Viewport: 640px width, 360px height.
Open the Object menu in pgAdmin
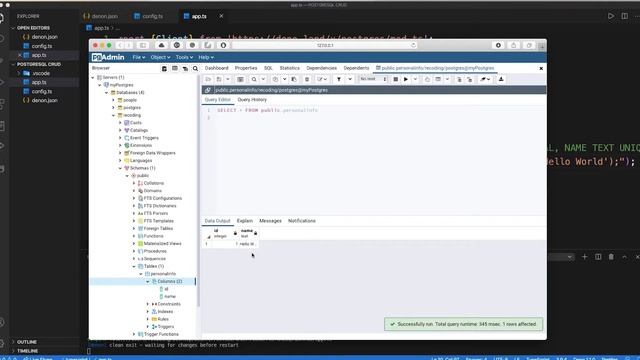[160, 58]
